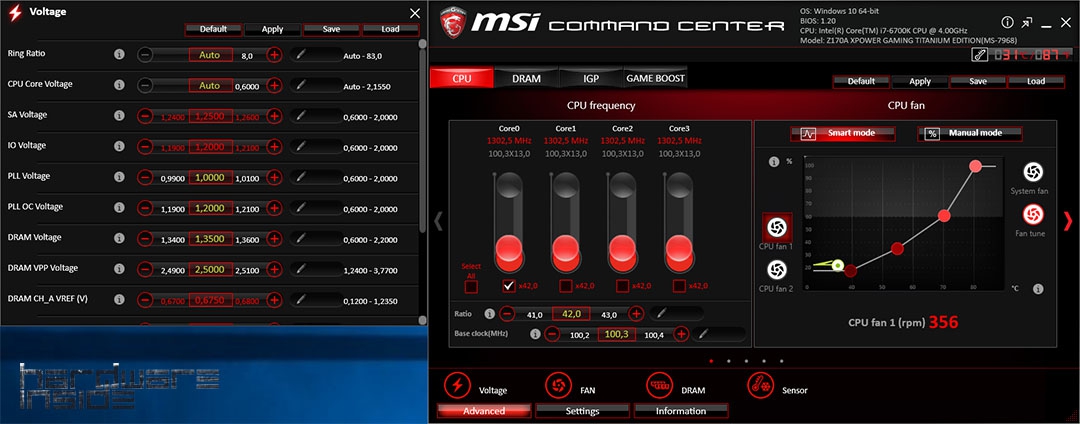Click the Core2 frequency slider knob
The width and height of the screenshot is (1080, 424).
[x=622, y=248]
